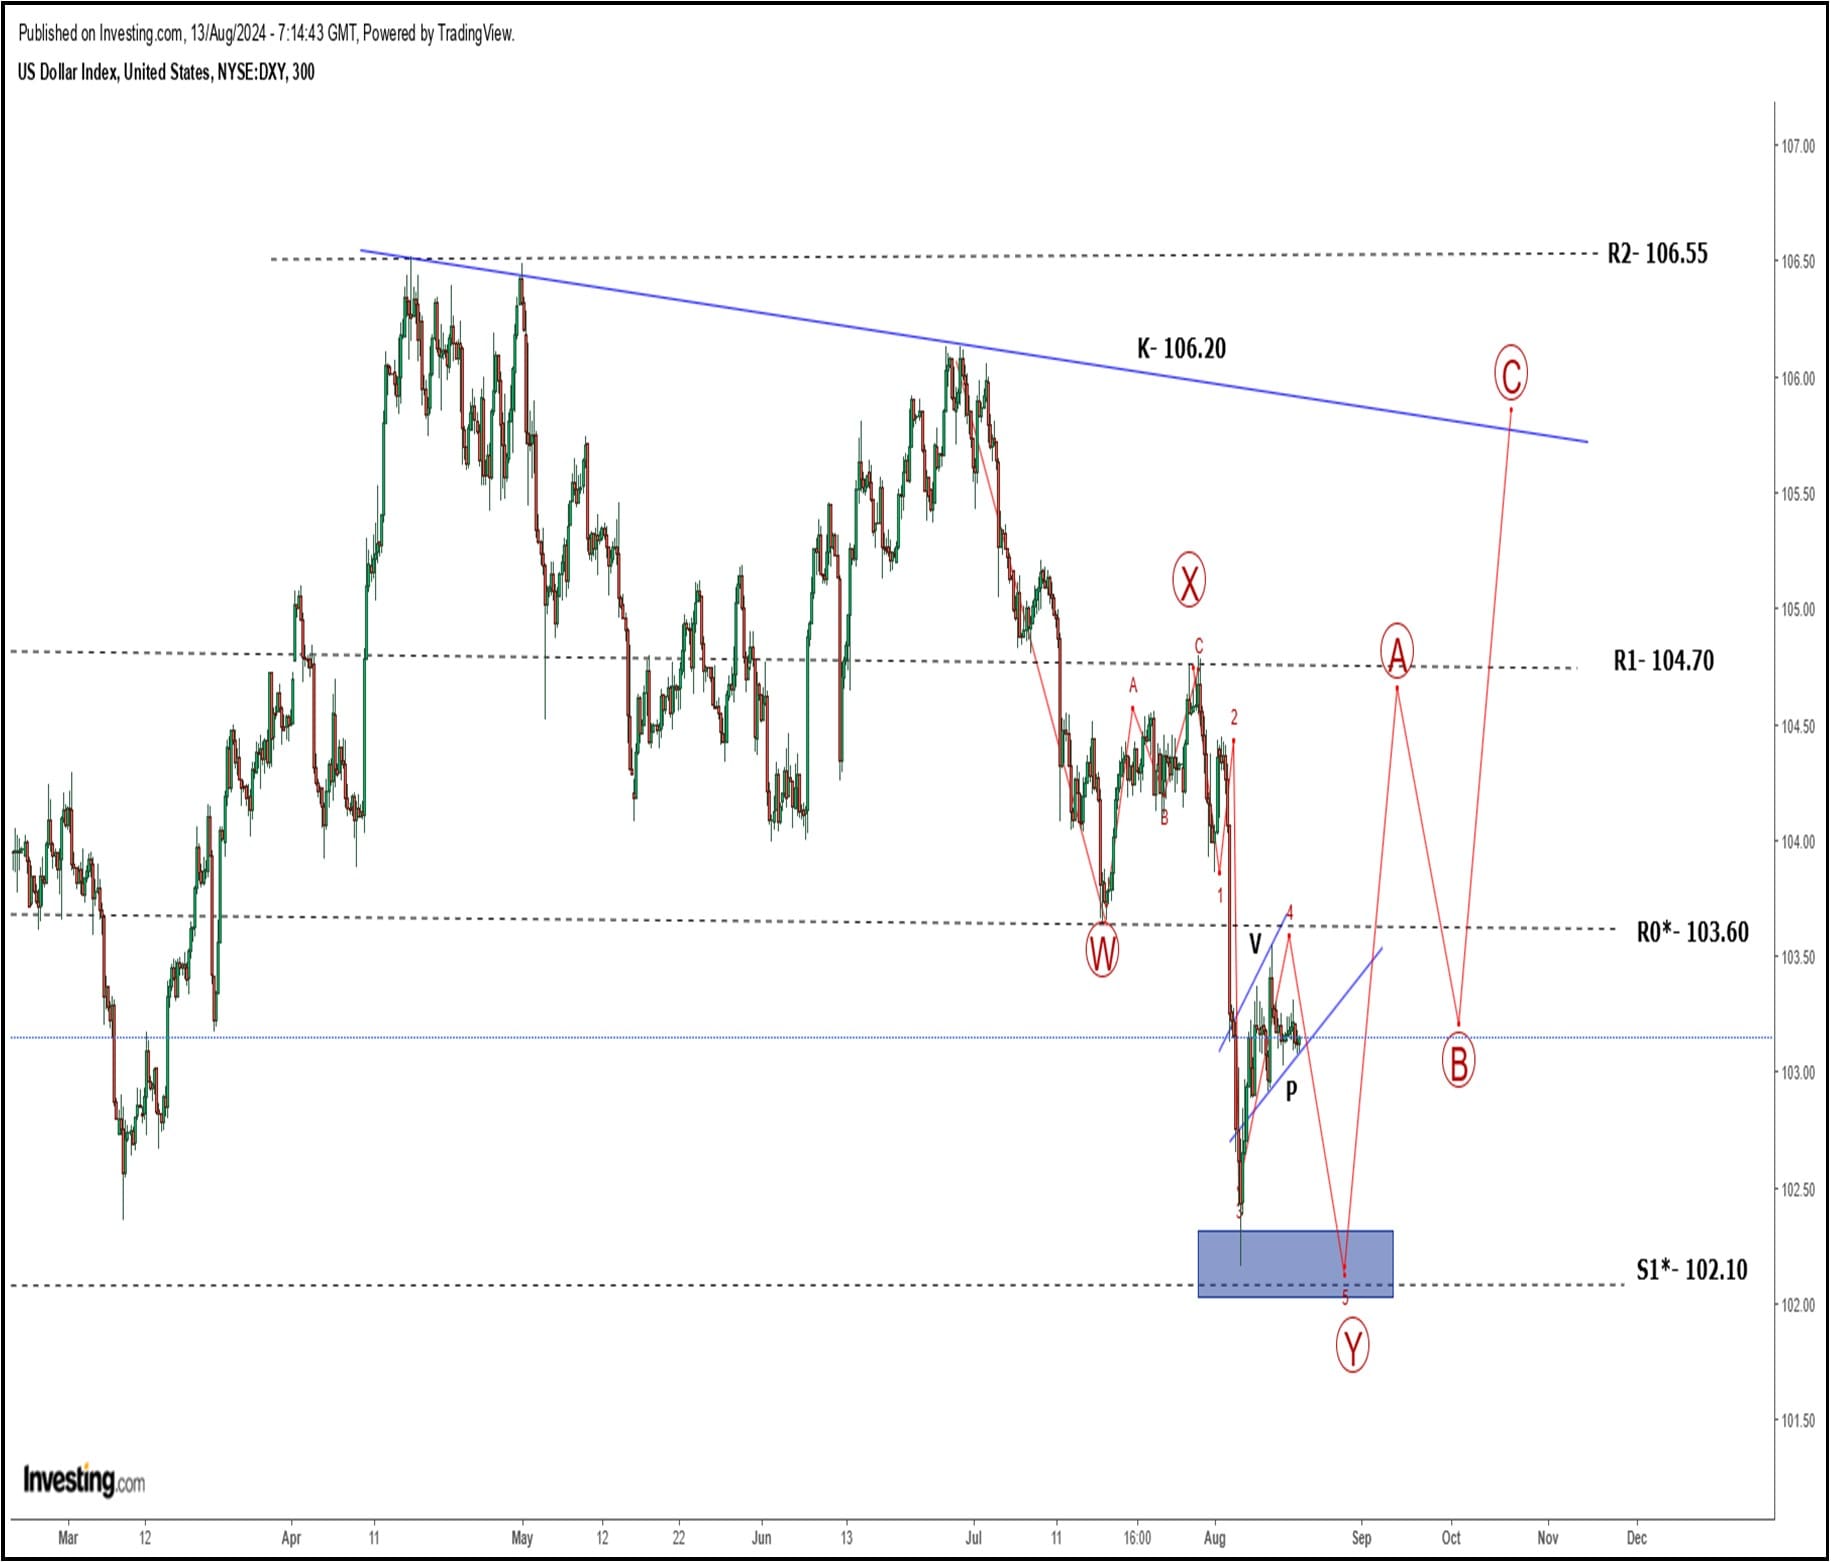Click the R1- 104.70 level label
Viewport: 1831px width, 1562px height.
coord(1664,660)
